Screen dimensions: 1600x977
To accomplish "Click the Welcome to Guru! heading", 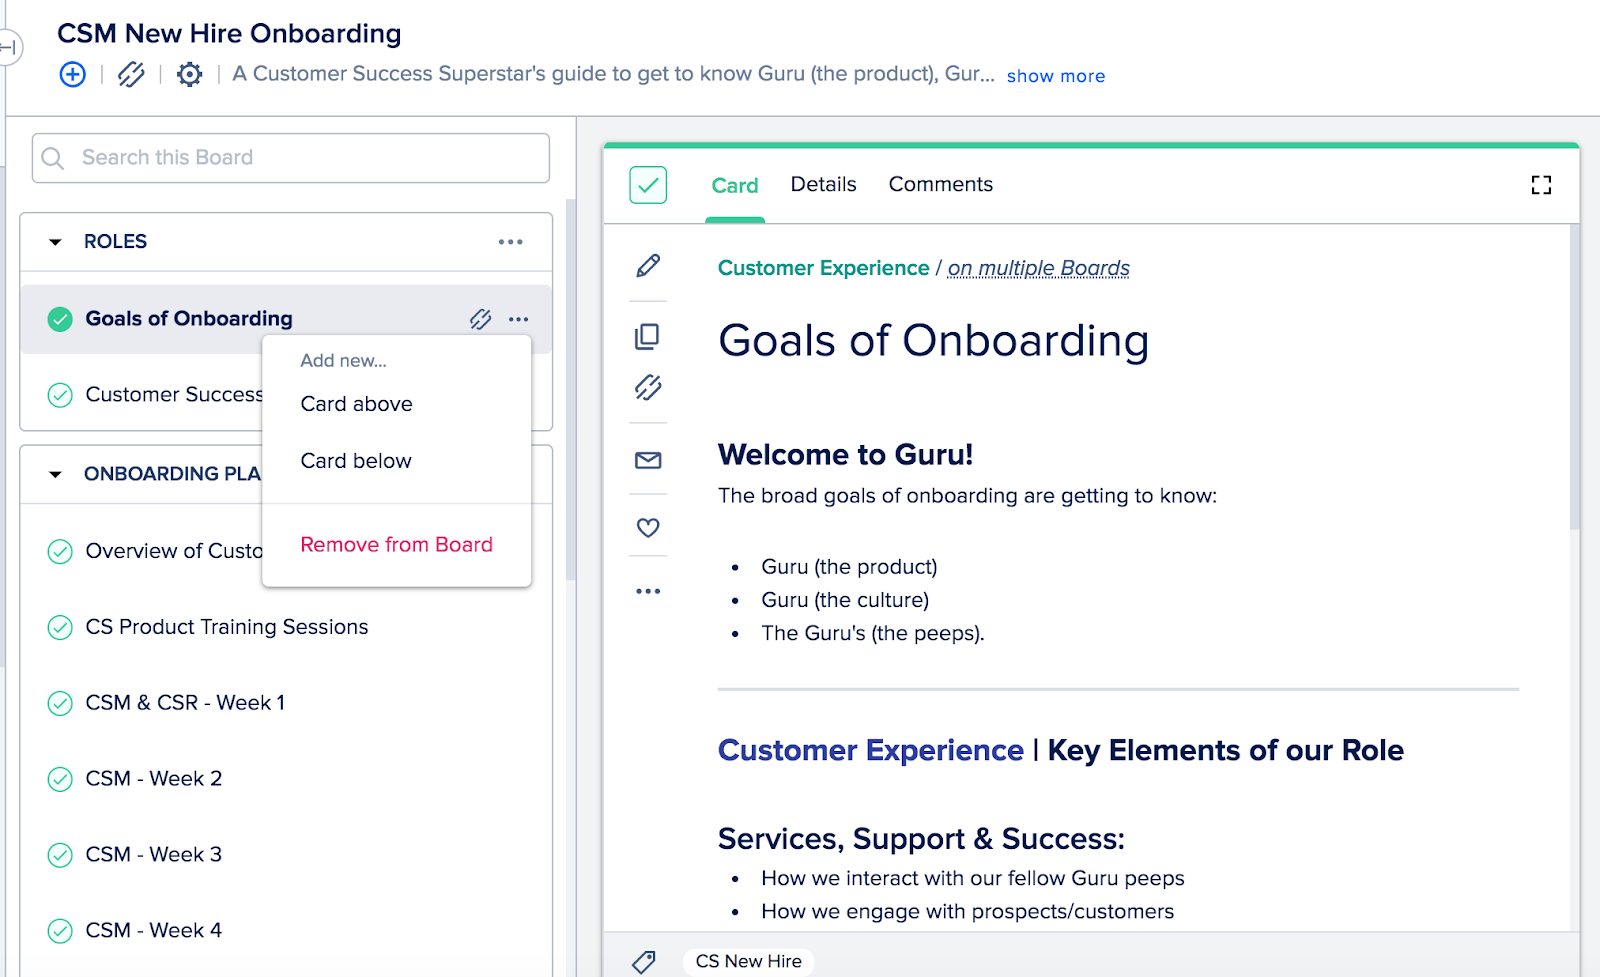I will tap(846, 455).
